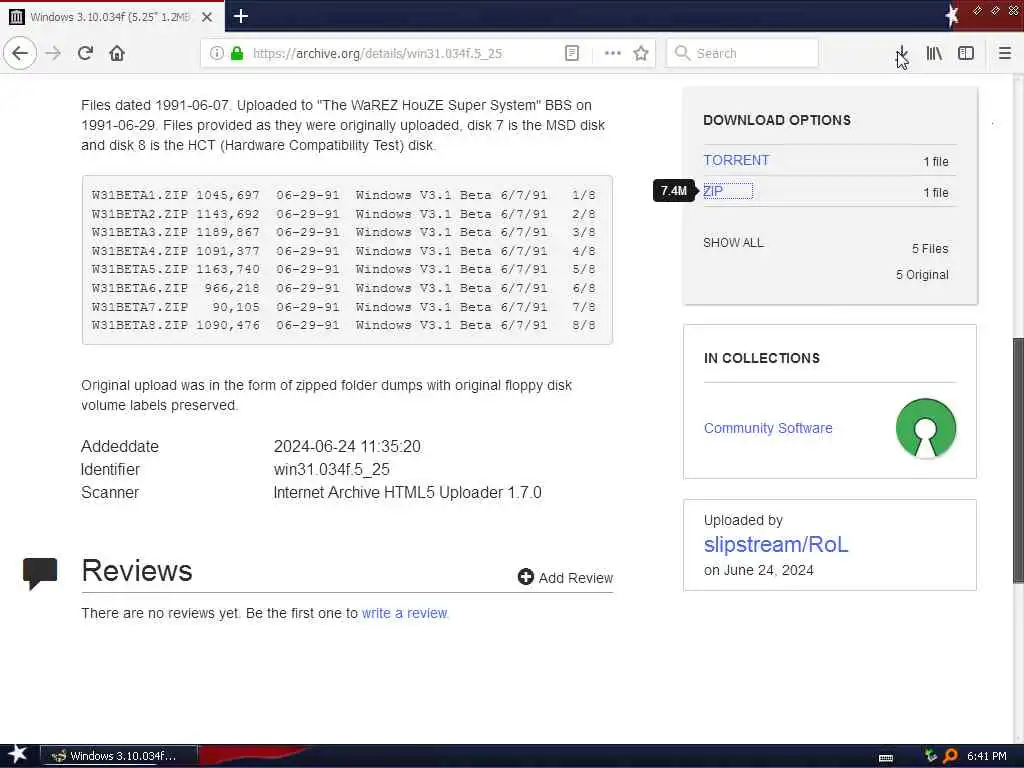
Task: Open uploader slipstream/RoL profile
Action: point(776,544)
